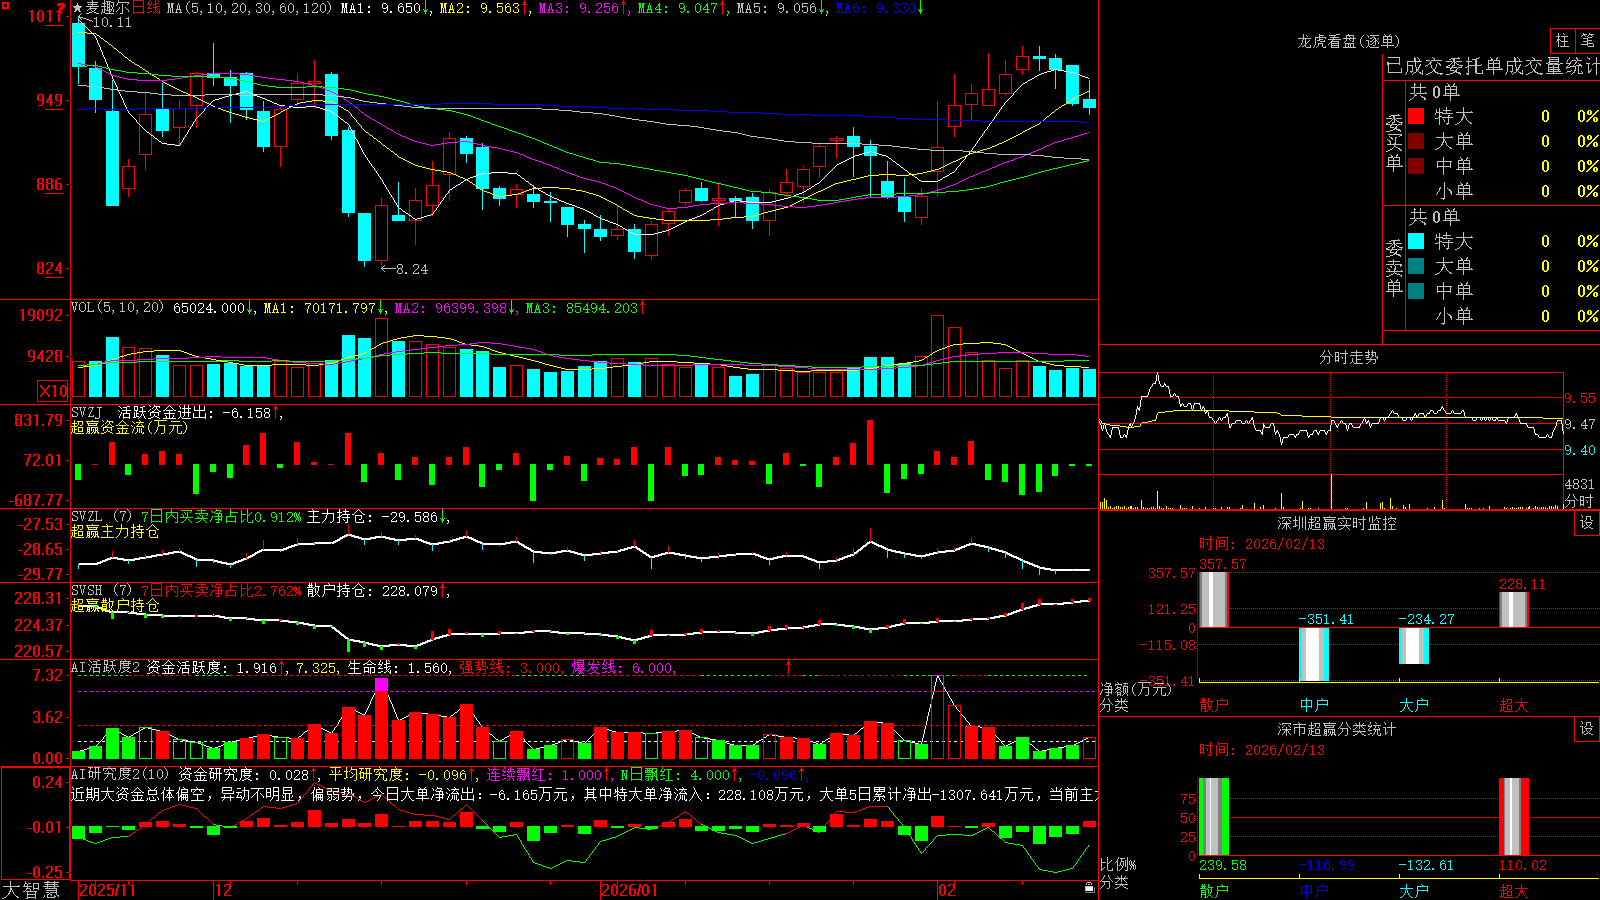Click the SVZL (7) indicator name
The width and height of the screenshot is (1600, 900).
(x=101, y=517)
